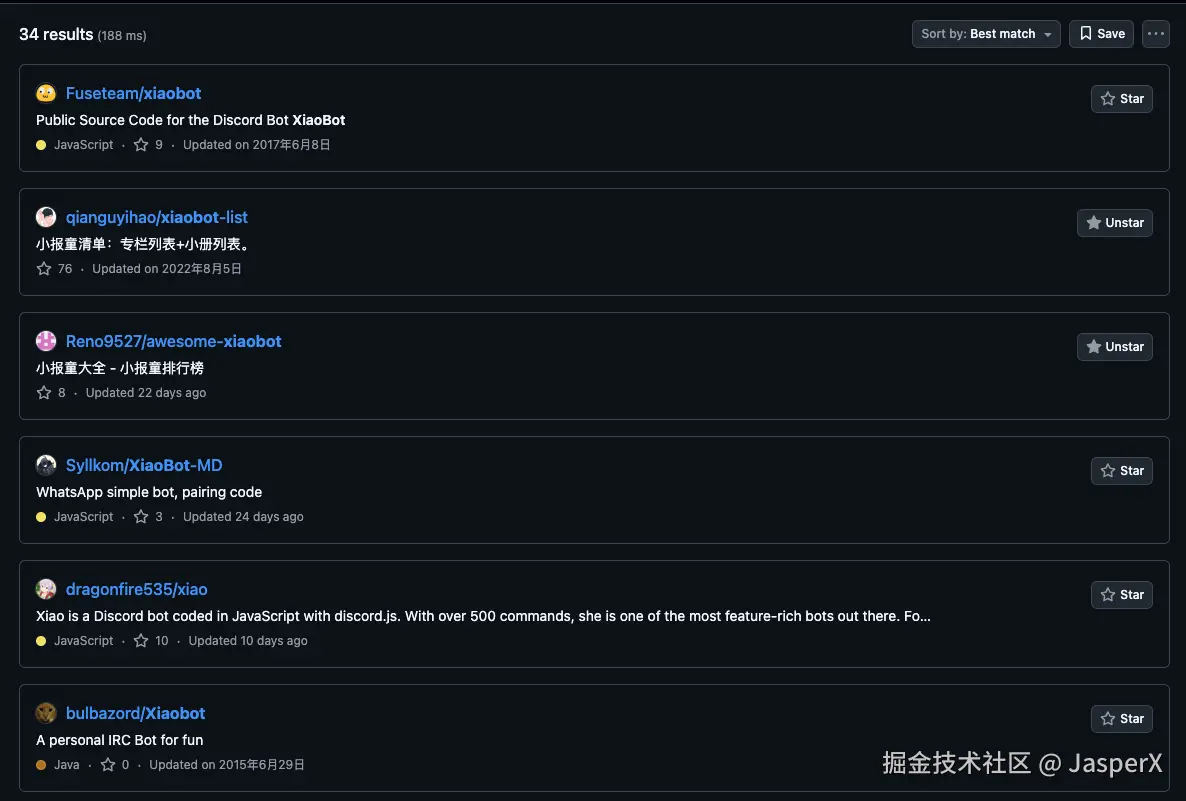Open the Sort by Best match dropdown
The width and height of the screenshot is (1186, 801).
point(985,33)
